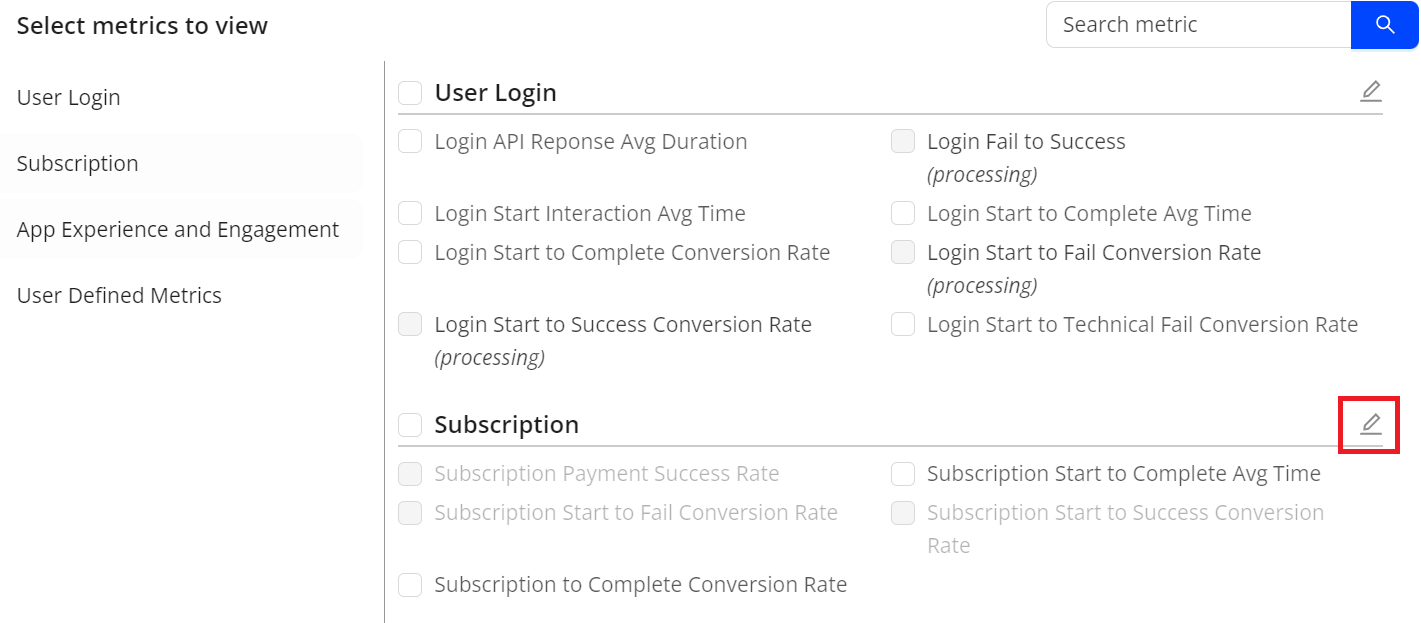This screenshot has width=1421, height=623.
Task: Click the blue search magnifier button
Action: tap(1384, 25)
